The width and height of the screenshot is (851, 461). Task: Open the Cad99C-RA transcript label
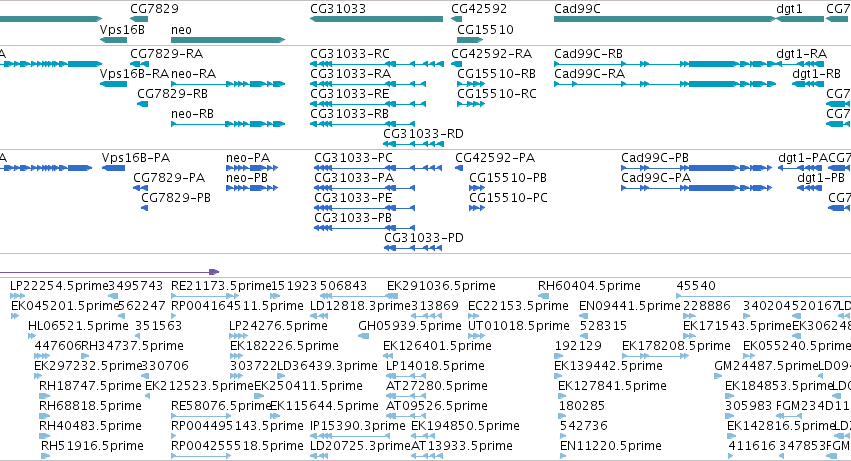point(589,74)
